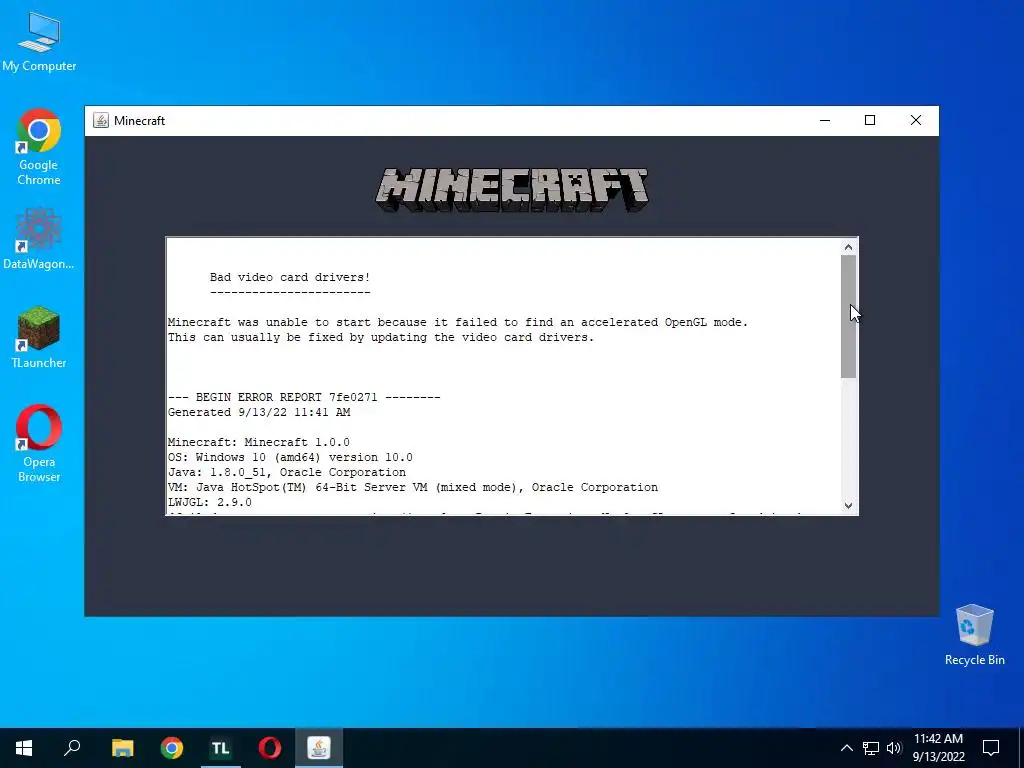Image resolution: width=1024 pixels, height=768 pixels.
Task: Click the error report scrollbar thumb
Action: (848, 316)
